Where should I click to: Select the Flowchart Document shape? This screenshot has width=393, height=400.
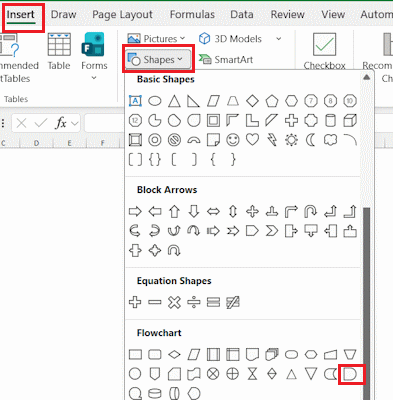252,354
